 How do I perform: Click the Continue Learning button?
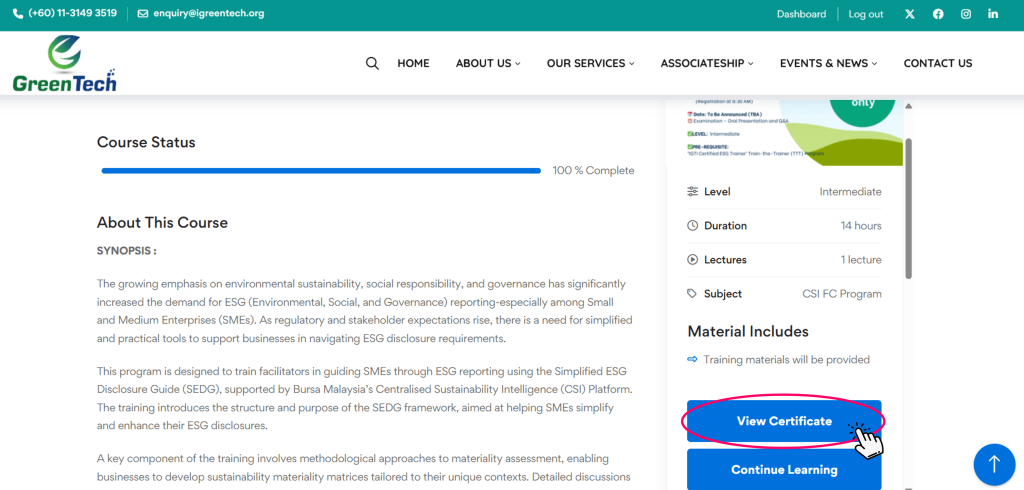[784, 469]
